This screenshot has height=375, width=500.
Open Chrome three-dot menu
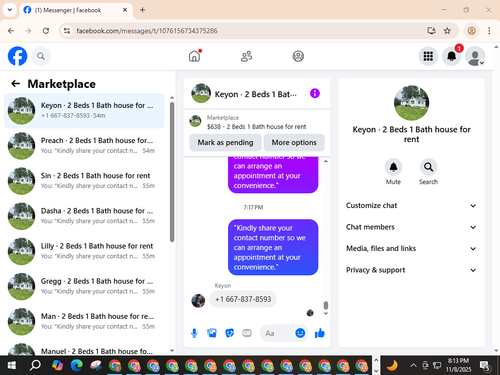[489, 31]
